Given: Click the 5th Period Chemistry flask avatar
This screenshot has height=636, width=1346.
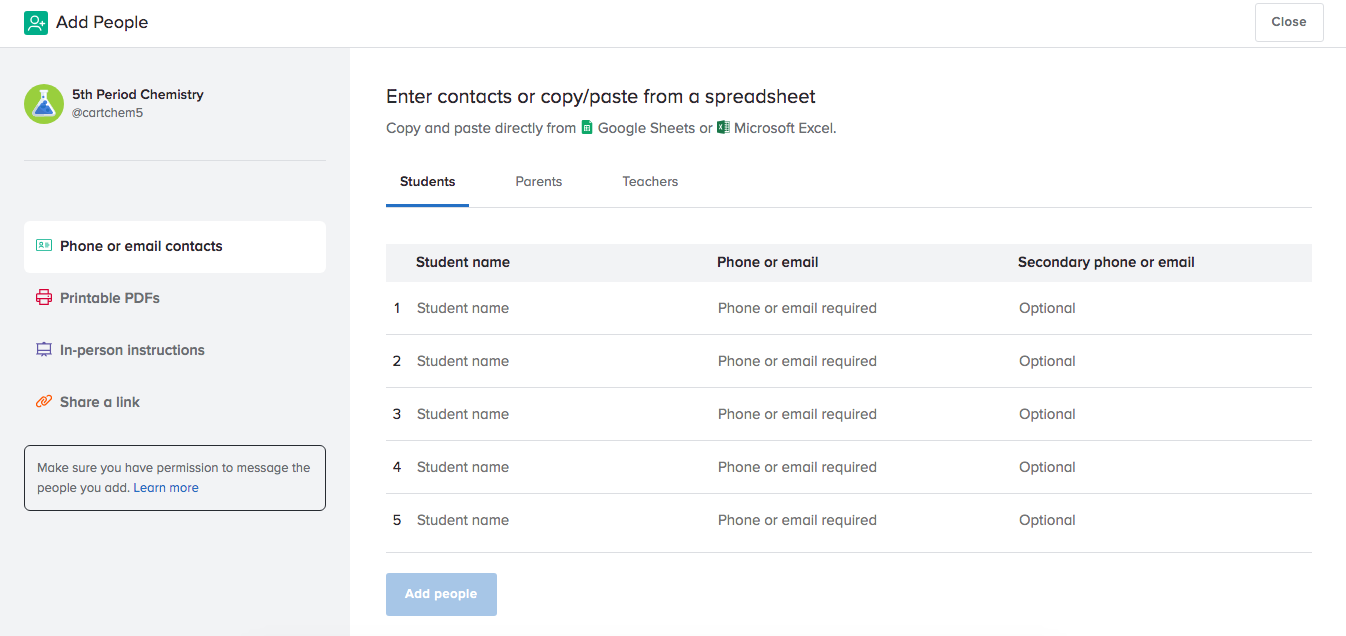Looking at the screenshot, I should pyautogui.click(x=44, y=104).
